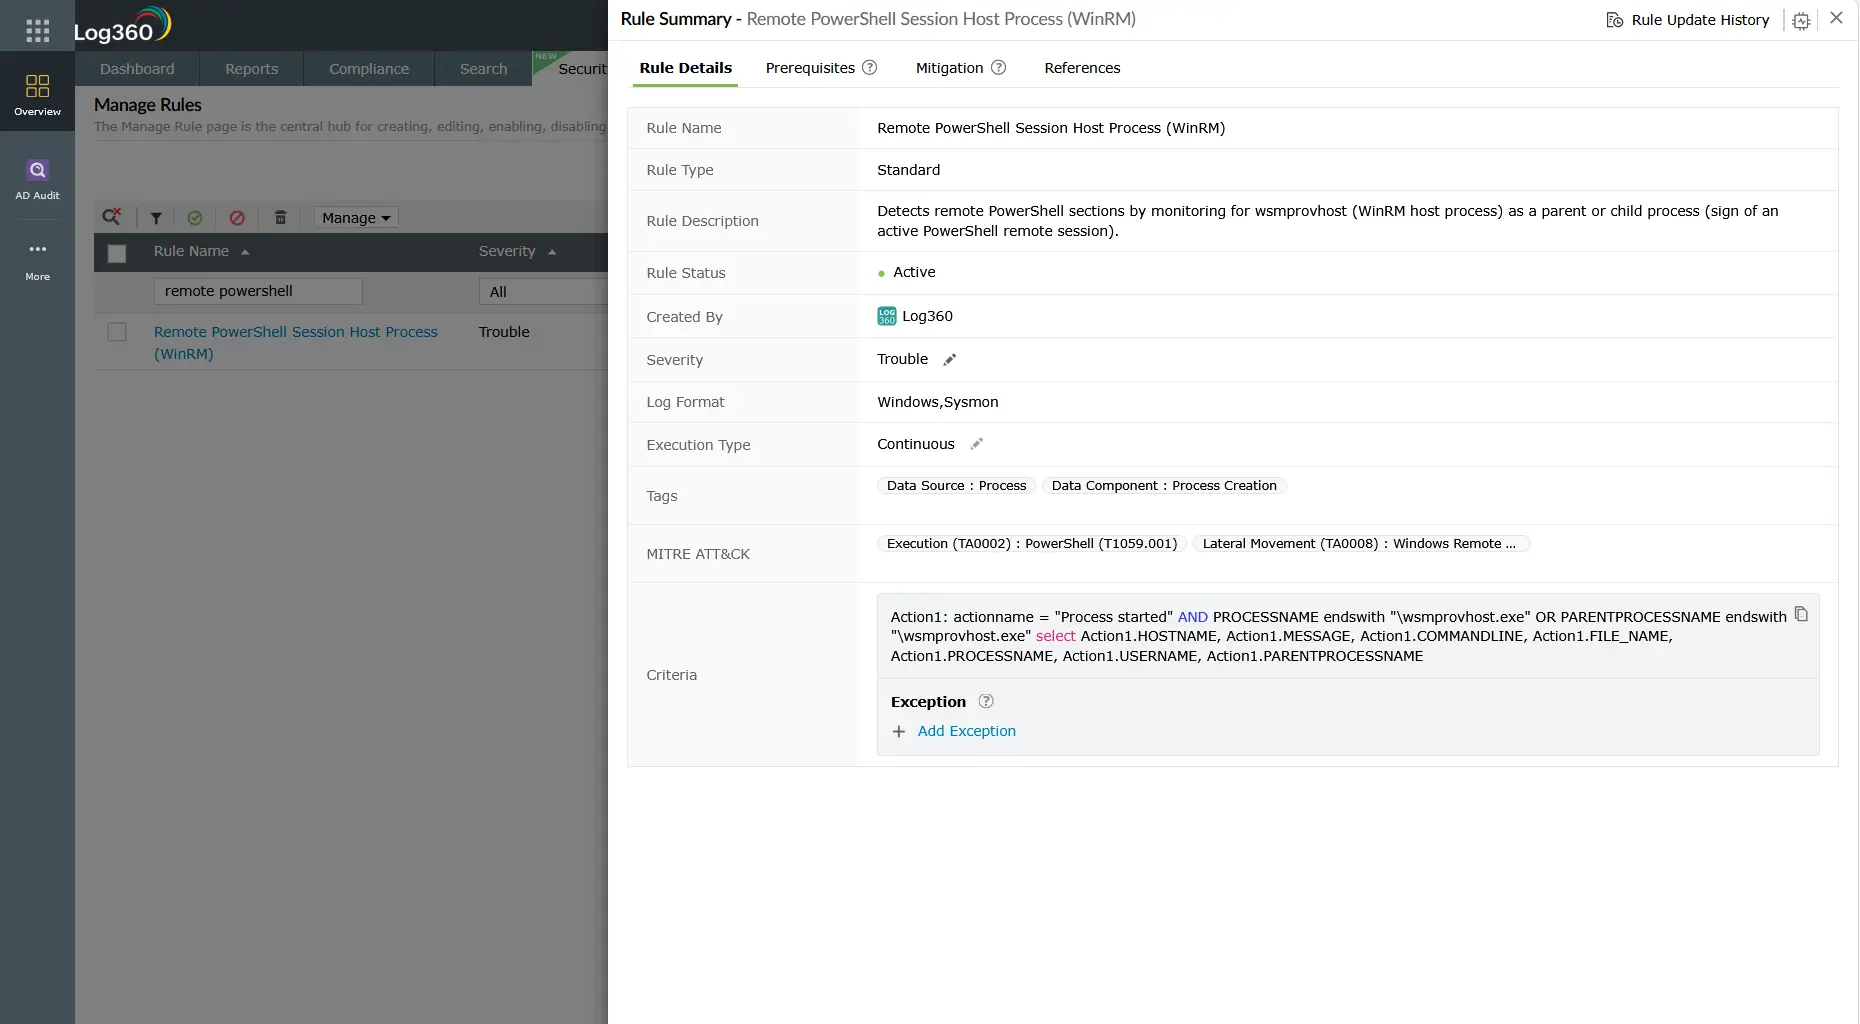Open the Manage dropdown

tap(356, 218)
